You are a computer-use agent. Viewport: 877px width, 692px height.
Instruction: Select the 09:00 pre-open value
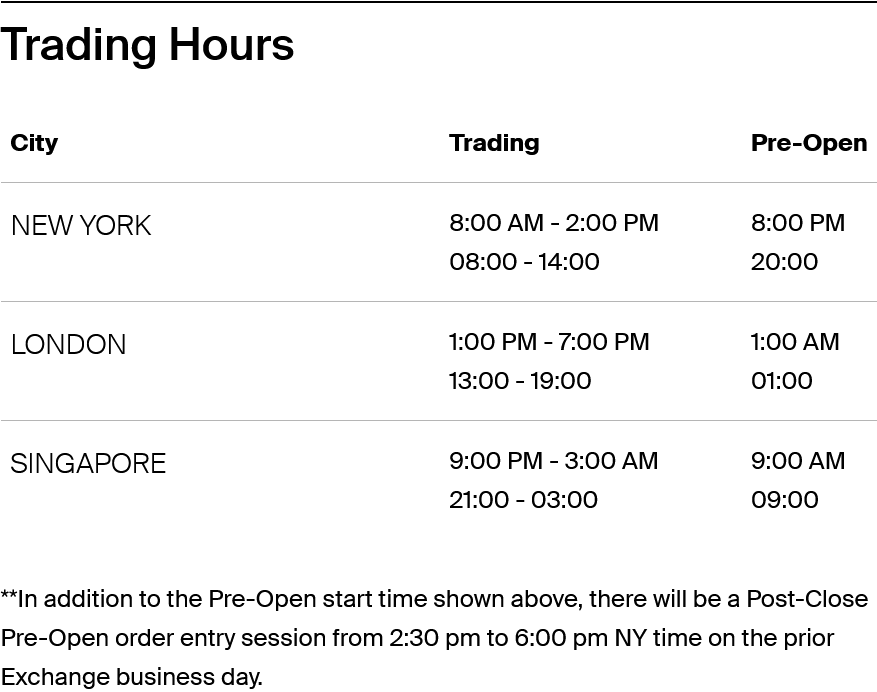[784, 500]
